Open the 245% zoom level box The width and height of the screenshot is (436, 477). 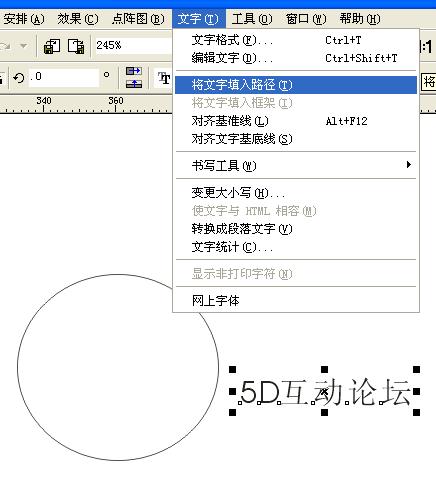click(133, 45)
